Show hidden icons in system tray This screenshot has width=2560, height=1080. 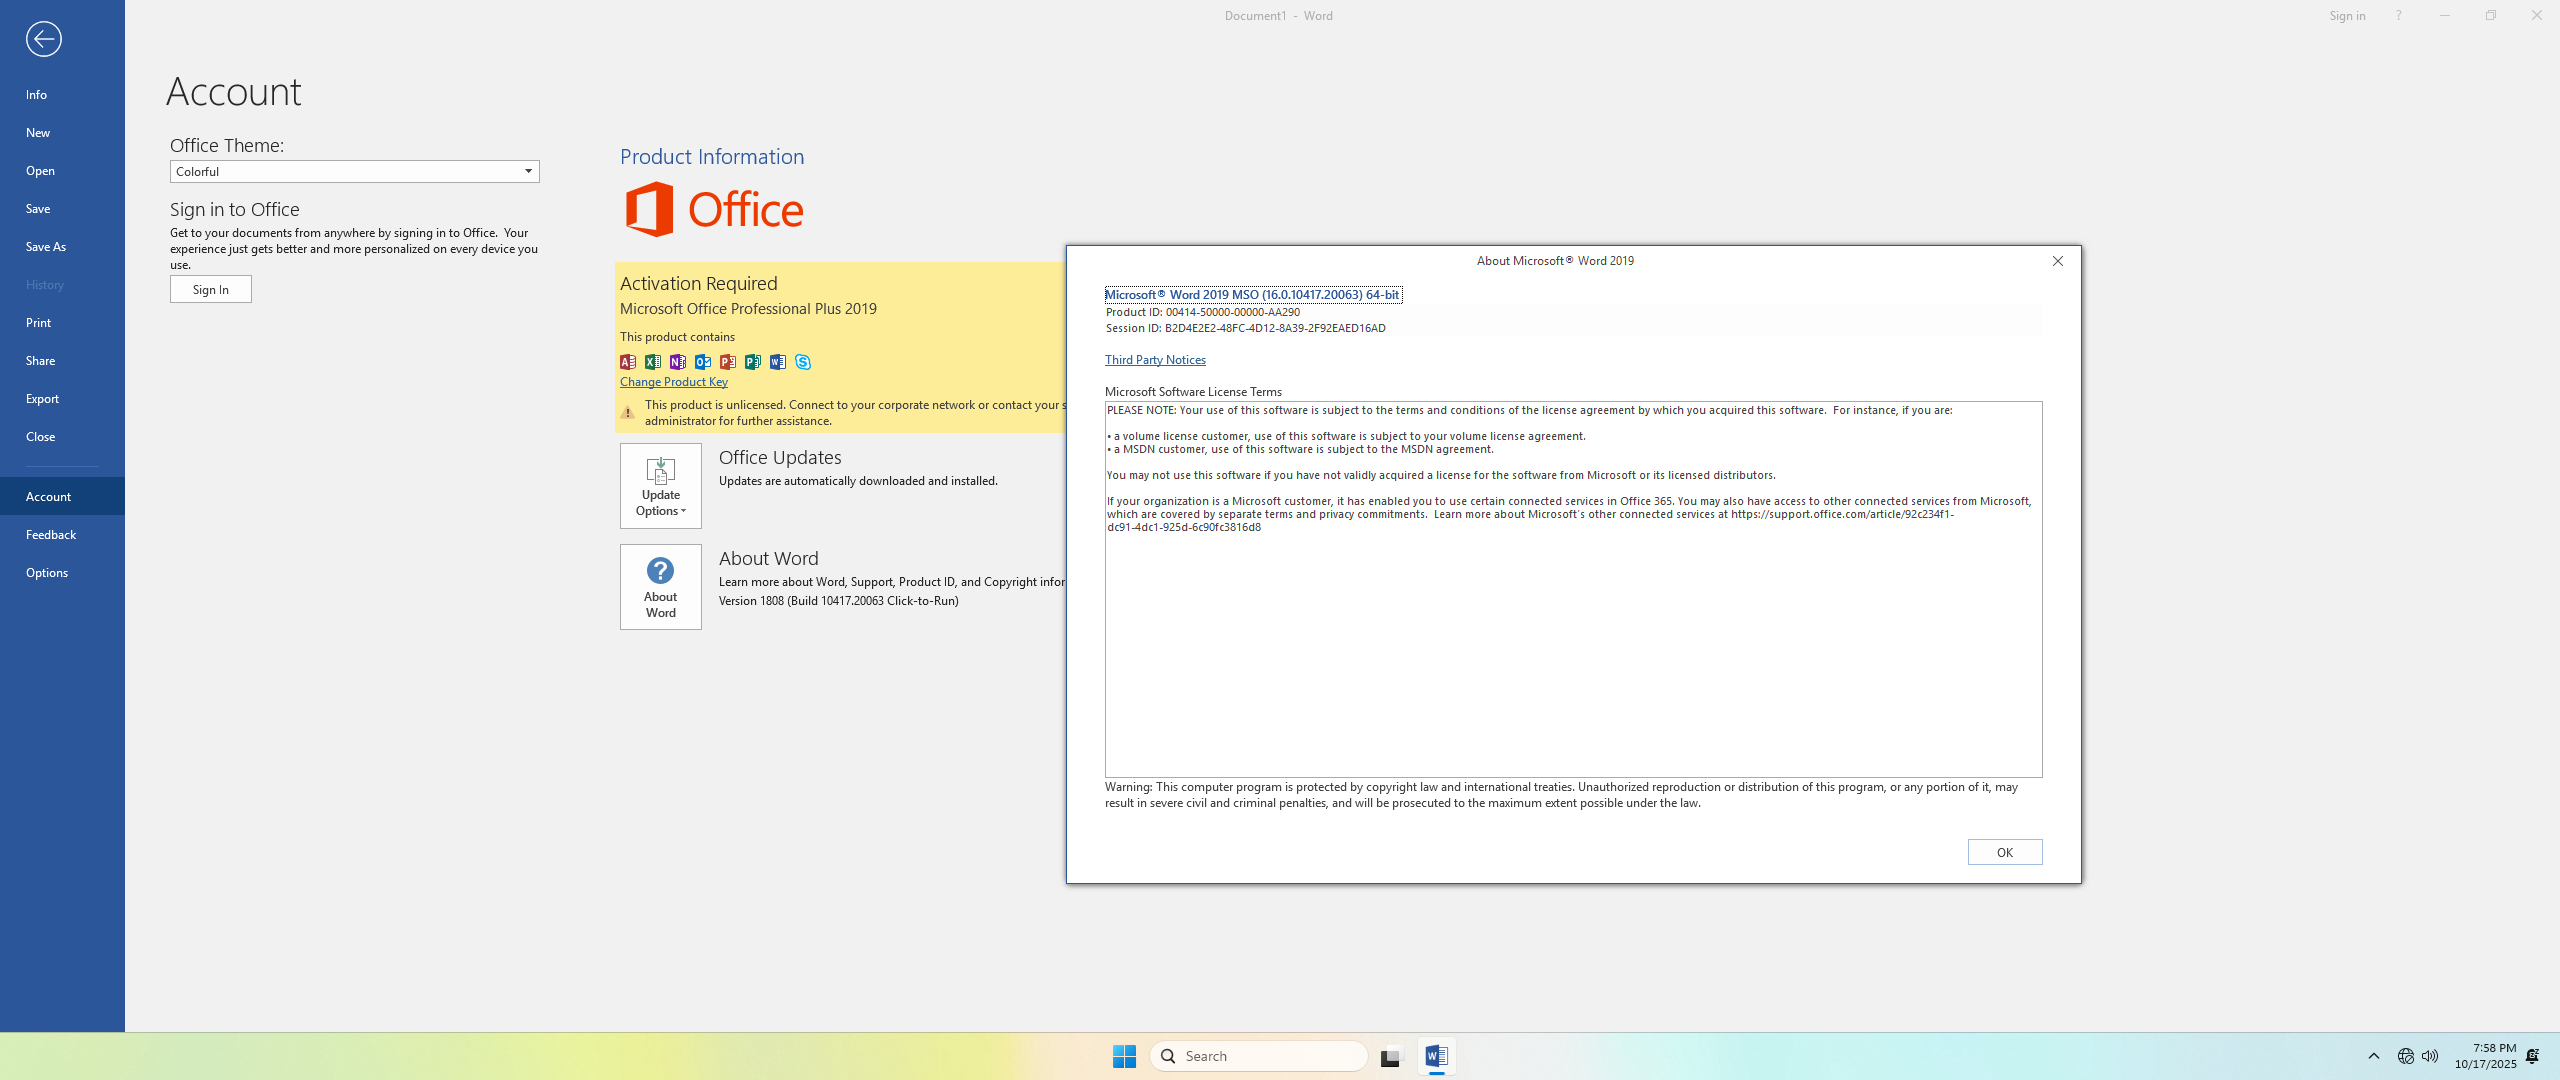pyautogui.click(x=2373, y=1056)
